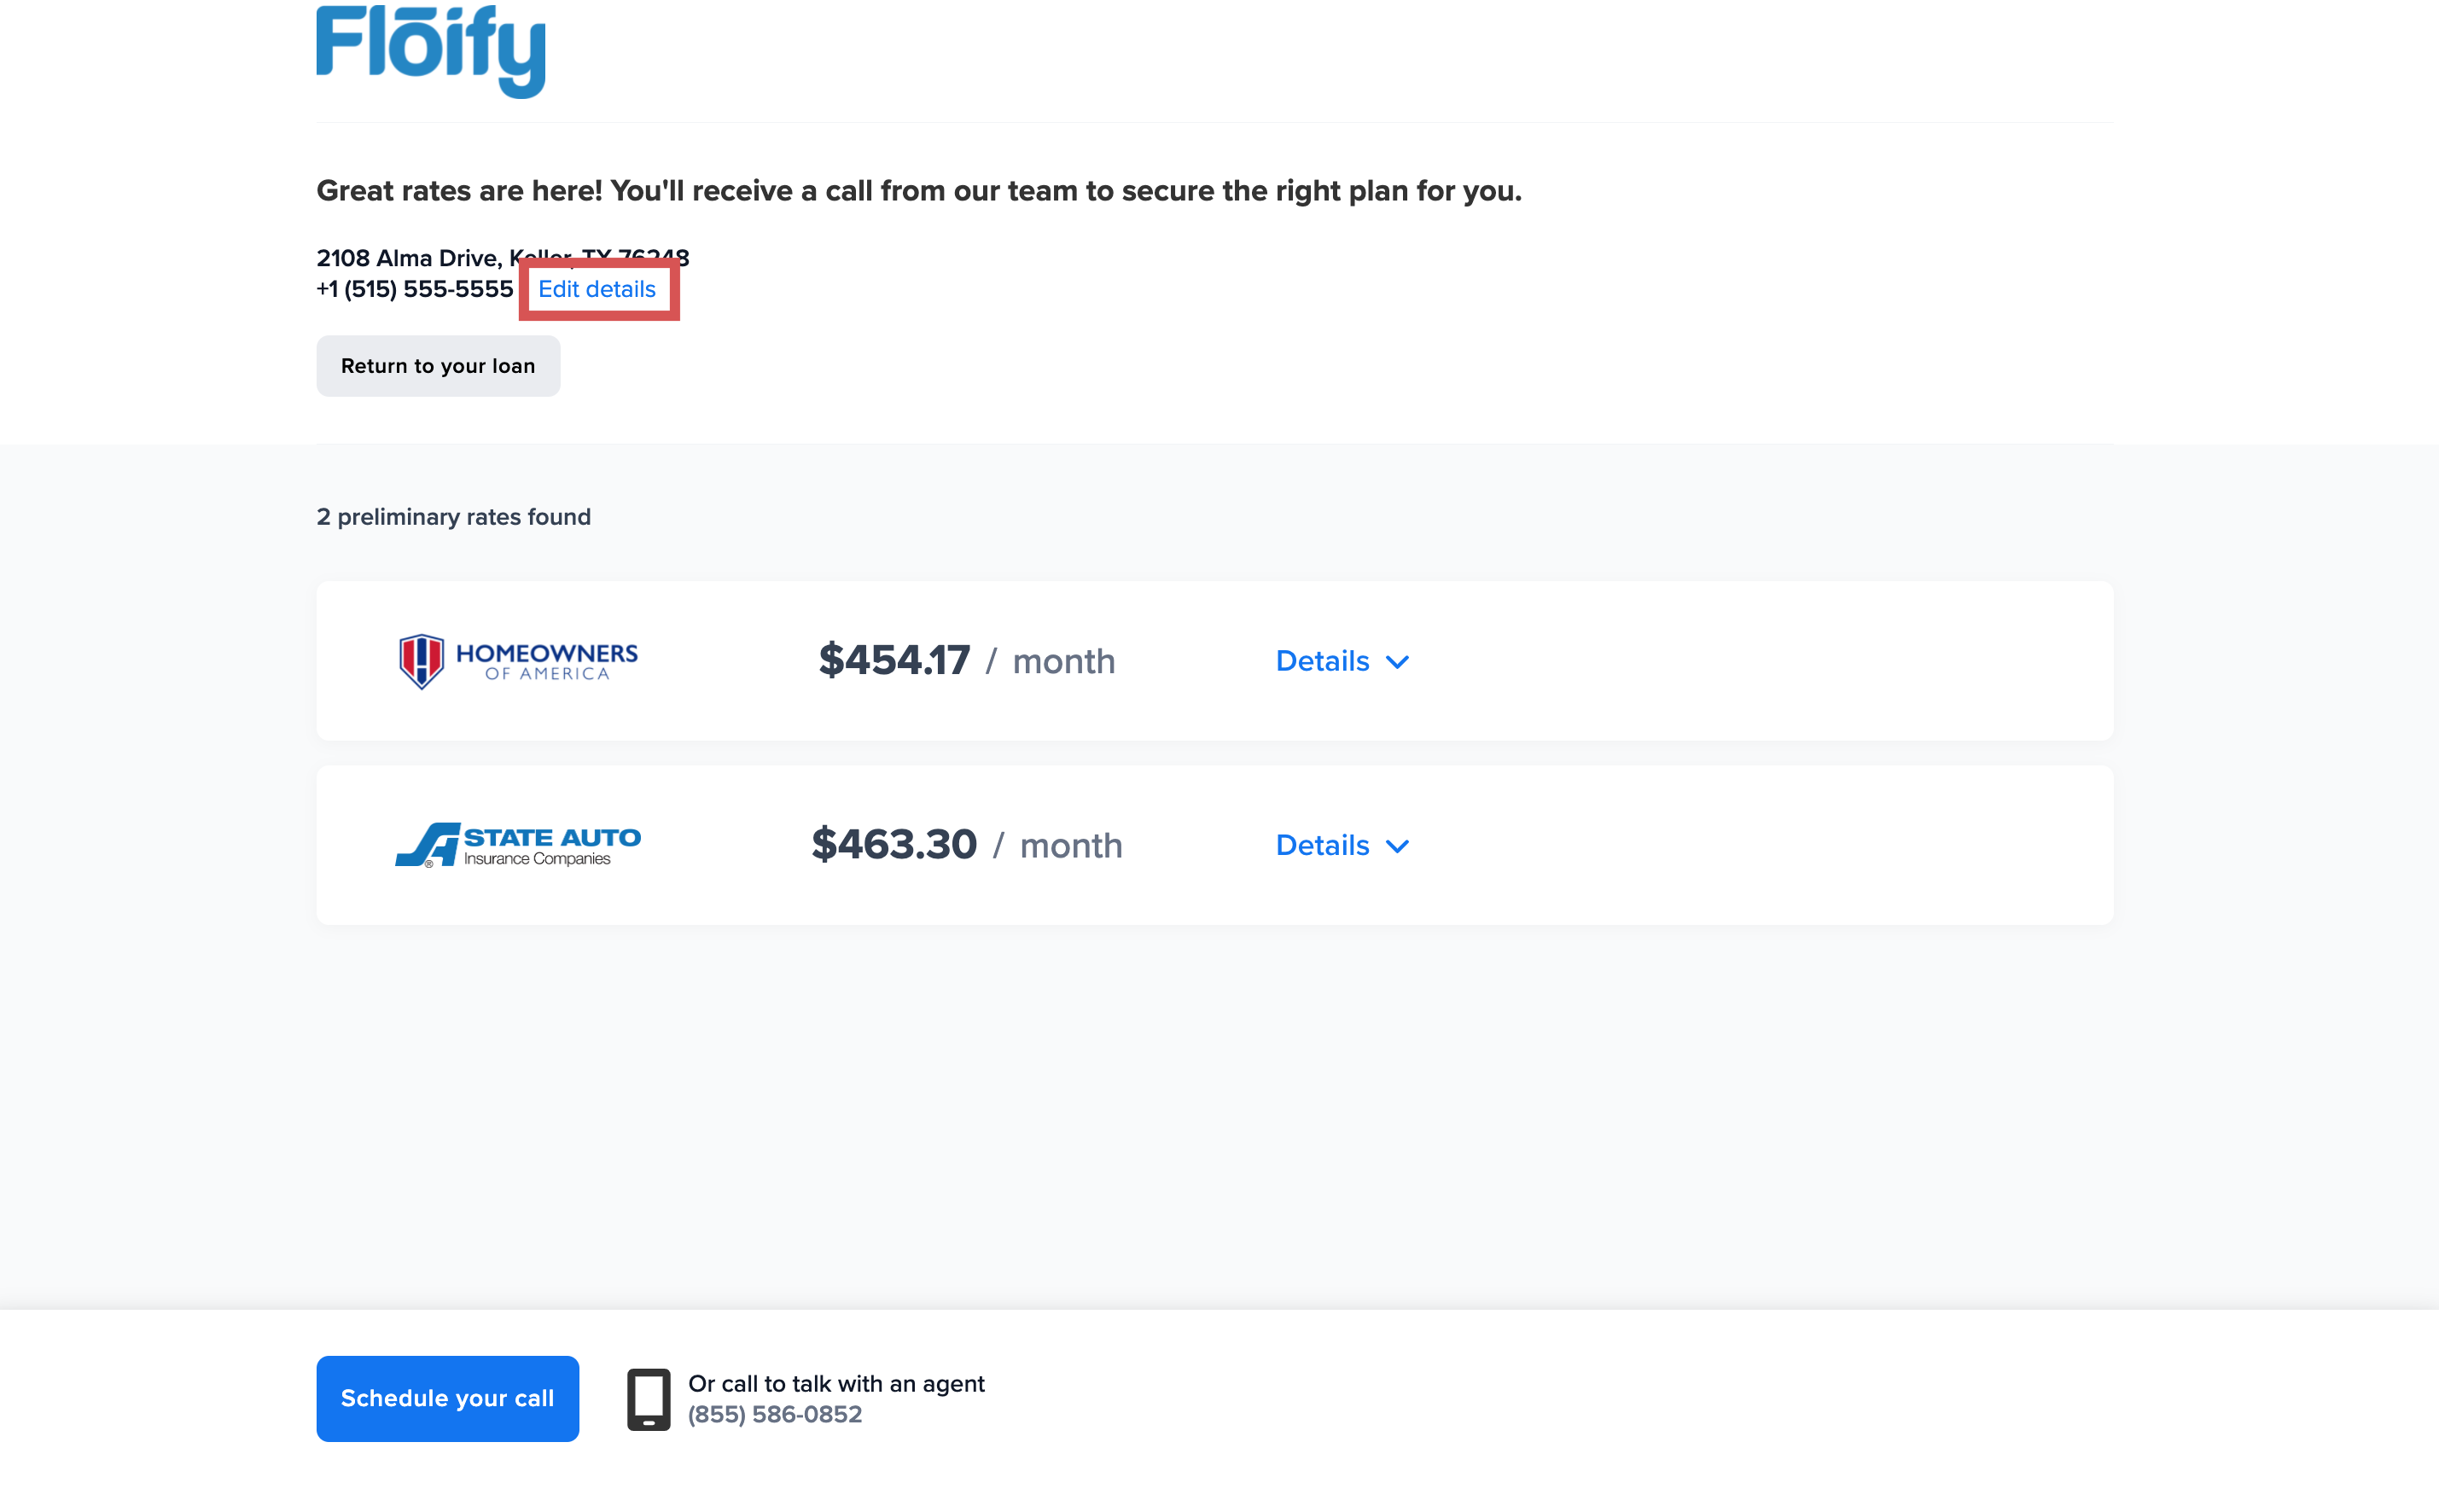Select the $454.17 monthly price
This screenshot has height=1512, width=2439.
pos(895,661)
